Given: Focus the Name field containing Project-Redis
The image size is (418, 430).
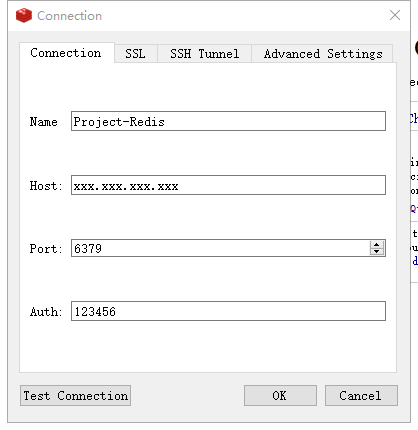Looking at the screenshot, I should 228,121.
